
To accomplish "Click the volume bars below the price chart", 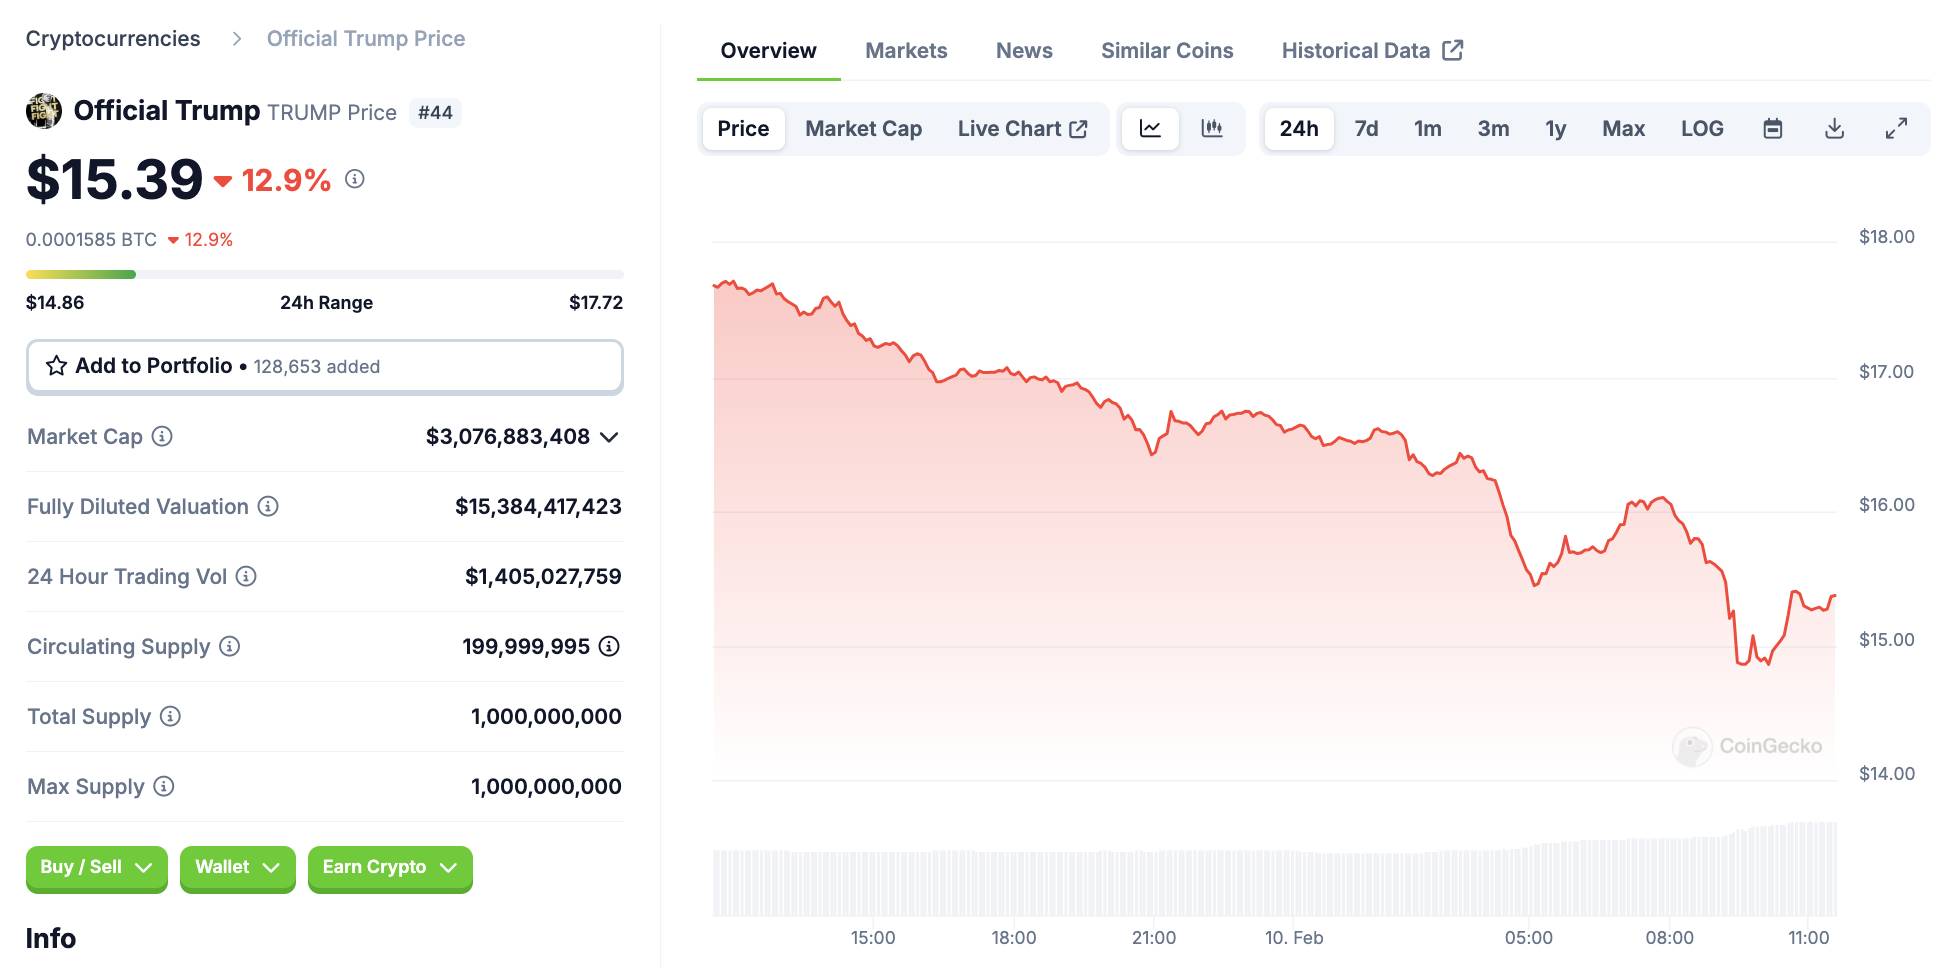I will 1275,869.
